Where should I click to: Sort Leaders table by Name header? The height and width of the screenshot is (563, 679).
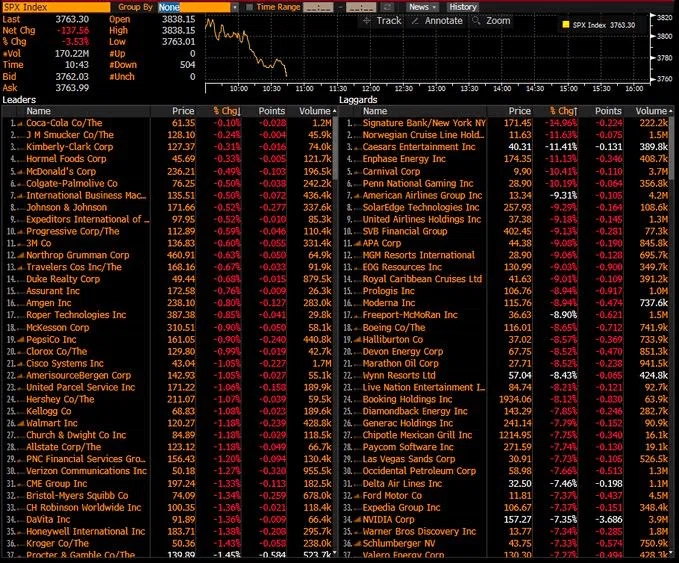pyautogui.click(x=38, y=111)
